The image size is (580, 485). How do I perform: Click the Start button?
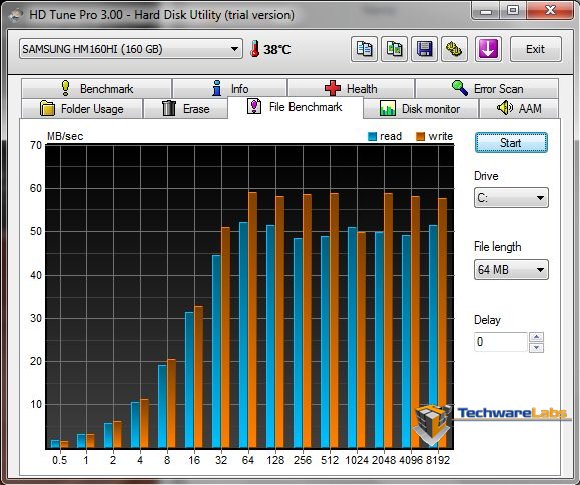click(511, 143)
